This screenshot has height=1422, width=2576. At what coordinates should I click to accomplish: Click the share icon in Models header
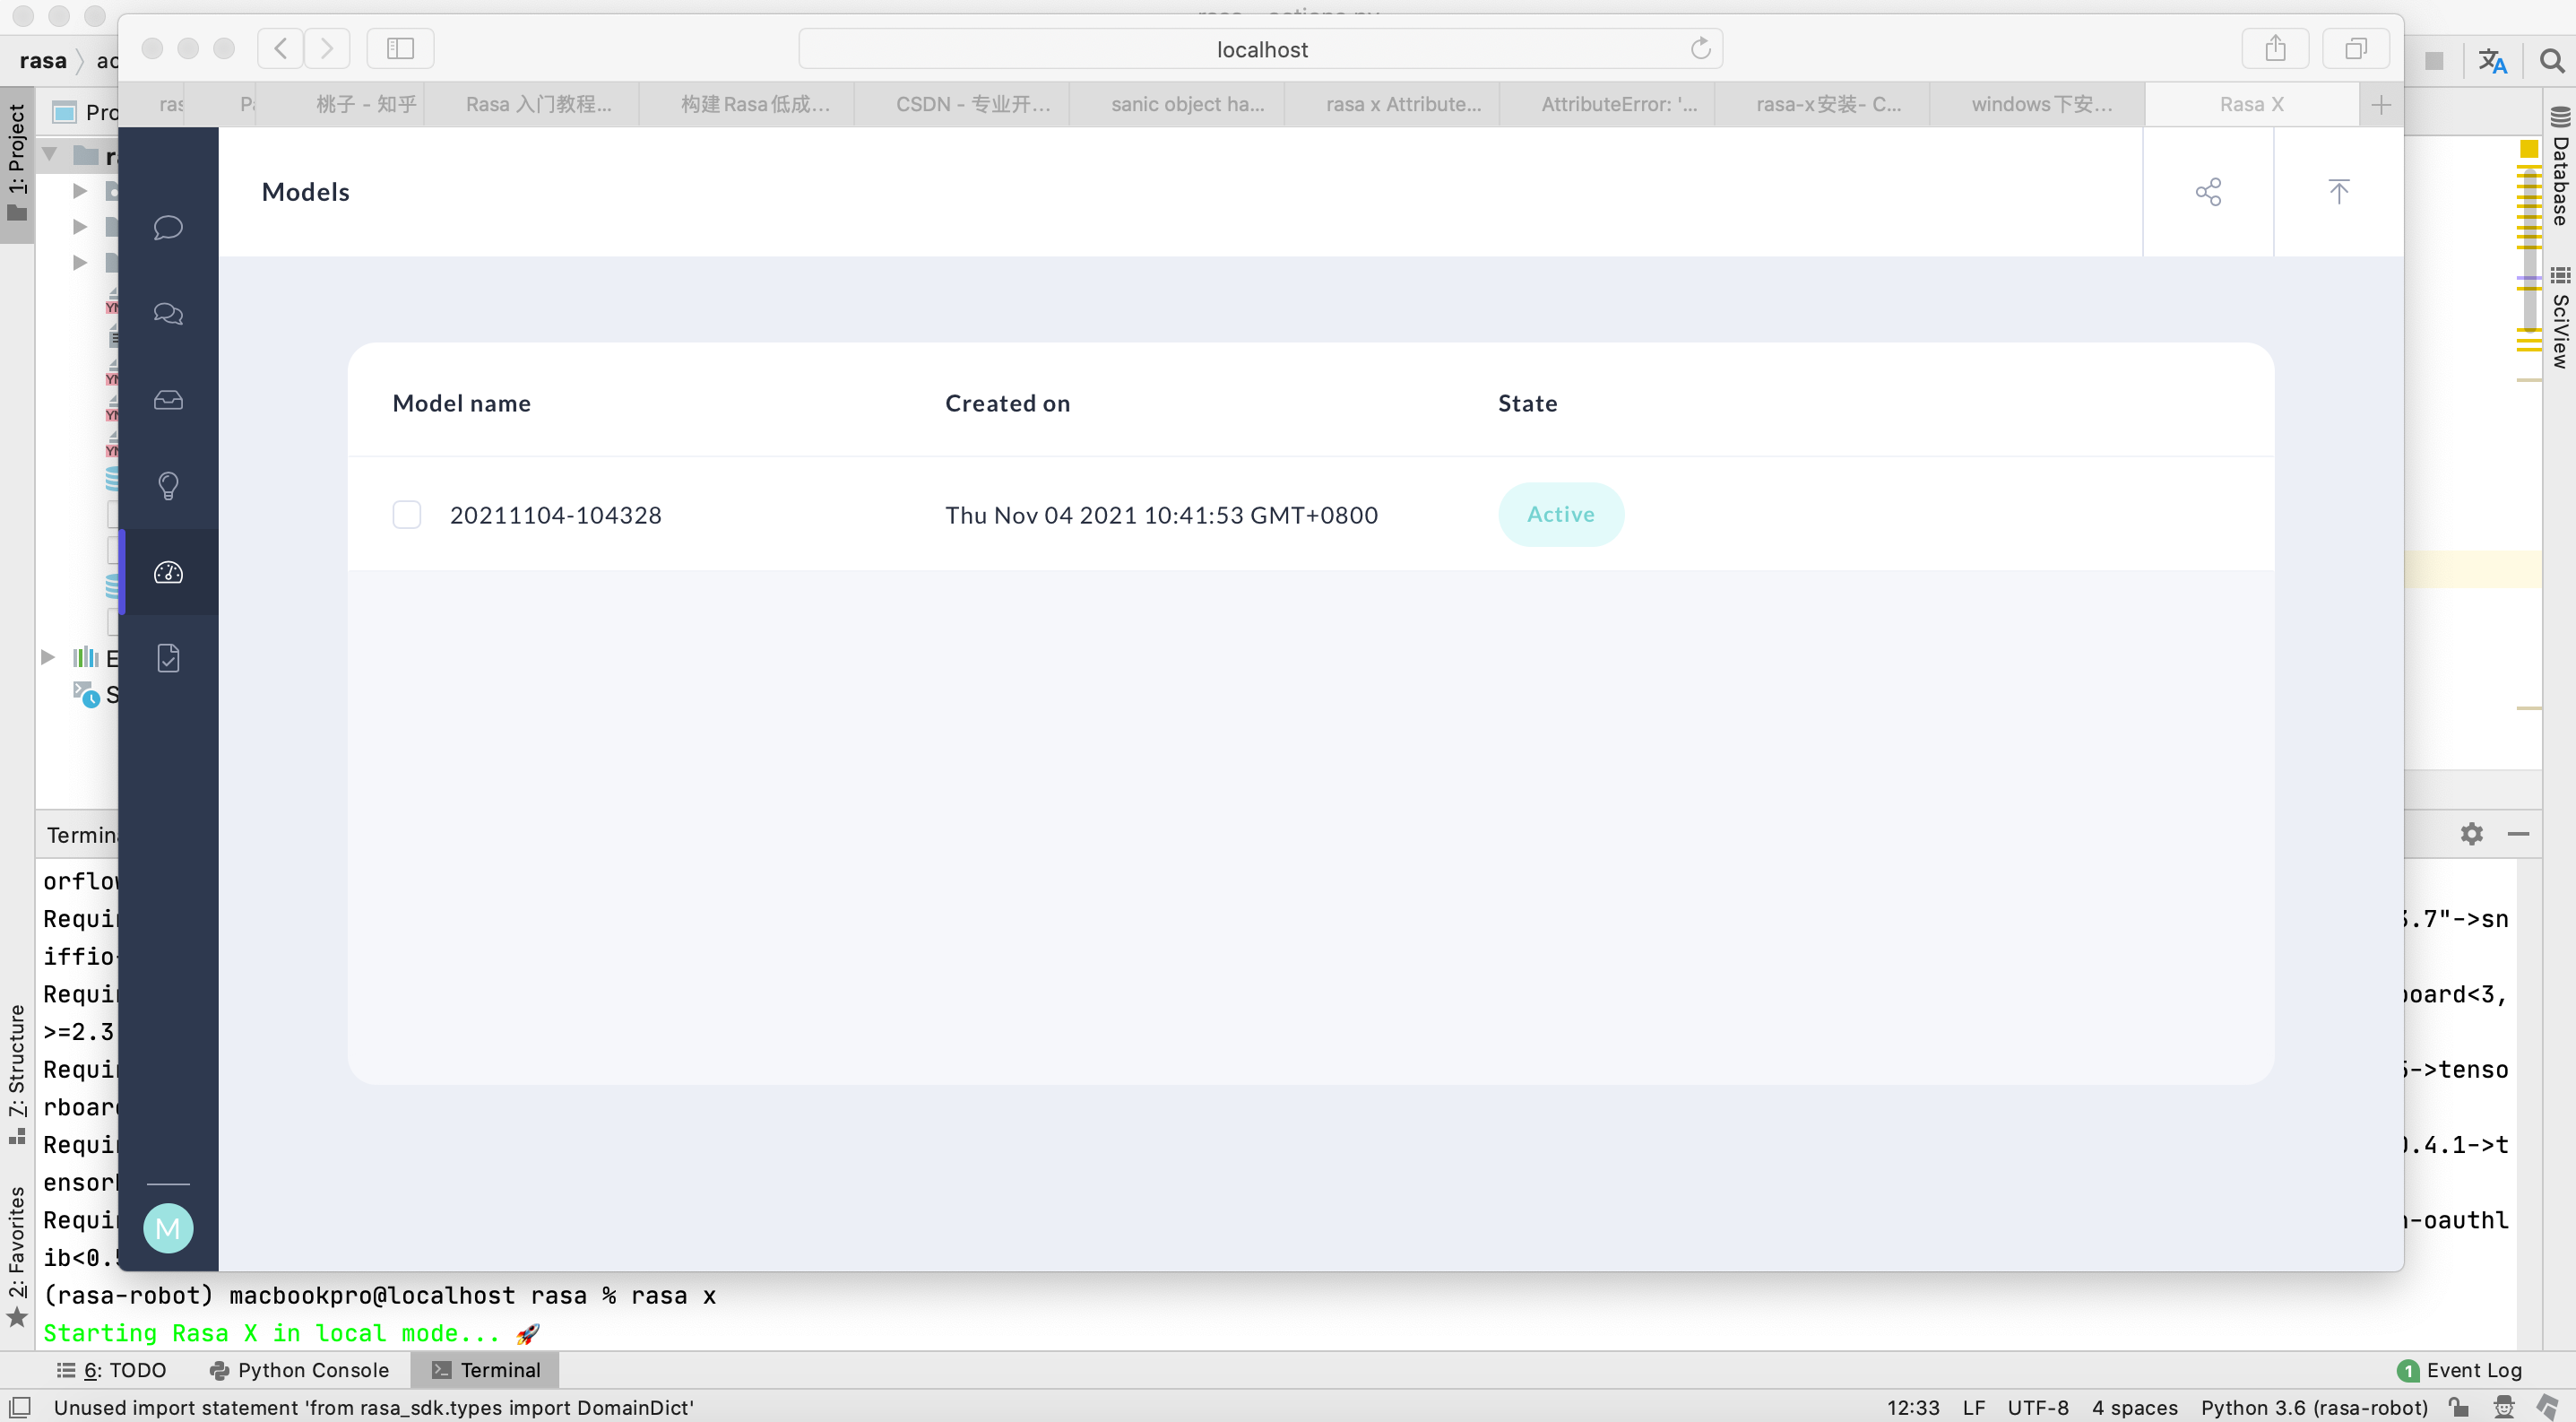pos(2208,192)
